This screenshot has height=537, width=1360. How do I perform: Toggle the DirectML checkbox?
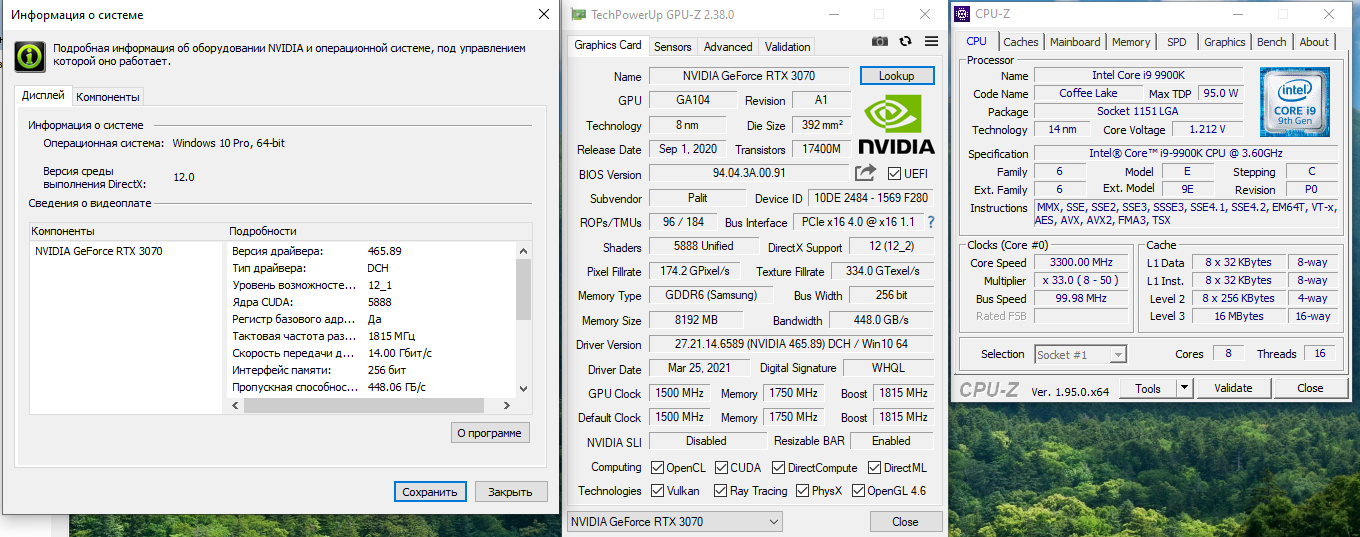coord(874,467)
